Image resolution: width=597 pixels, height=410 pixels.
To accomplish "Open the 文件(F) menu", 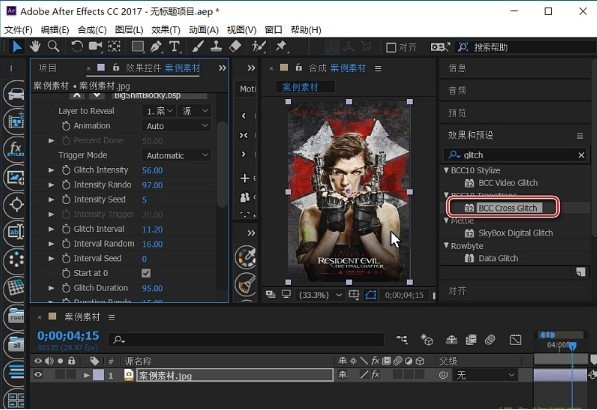I will 18,30.
